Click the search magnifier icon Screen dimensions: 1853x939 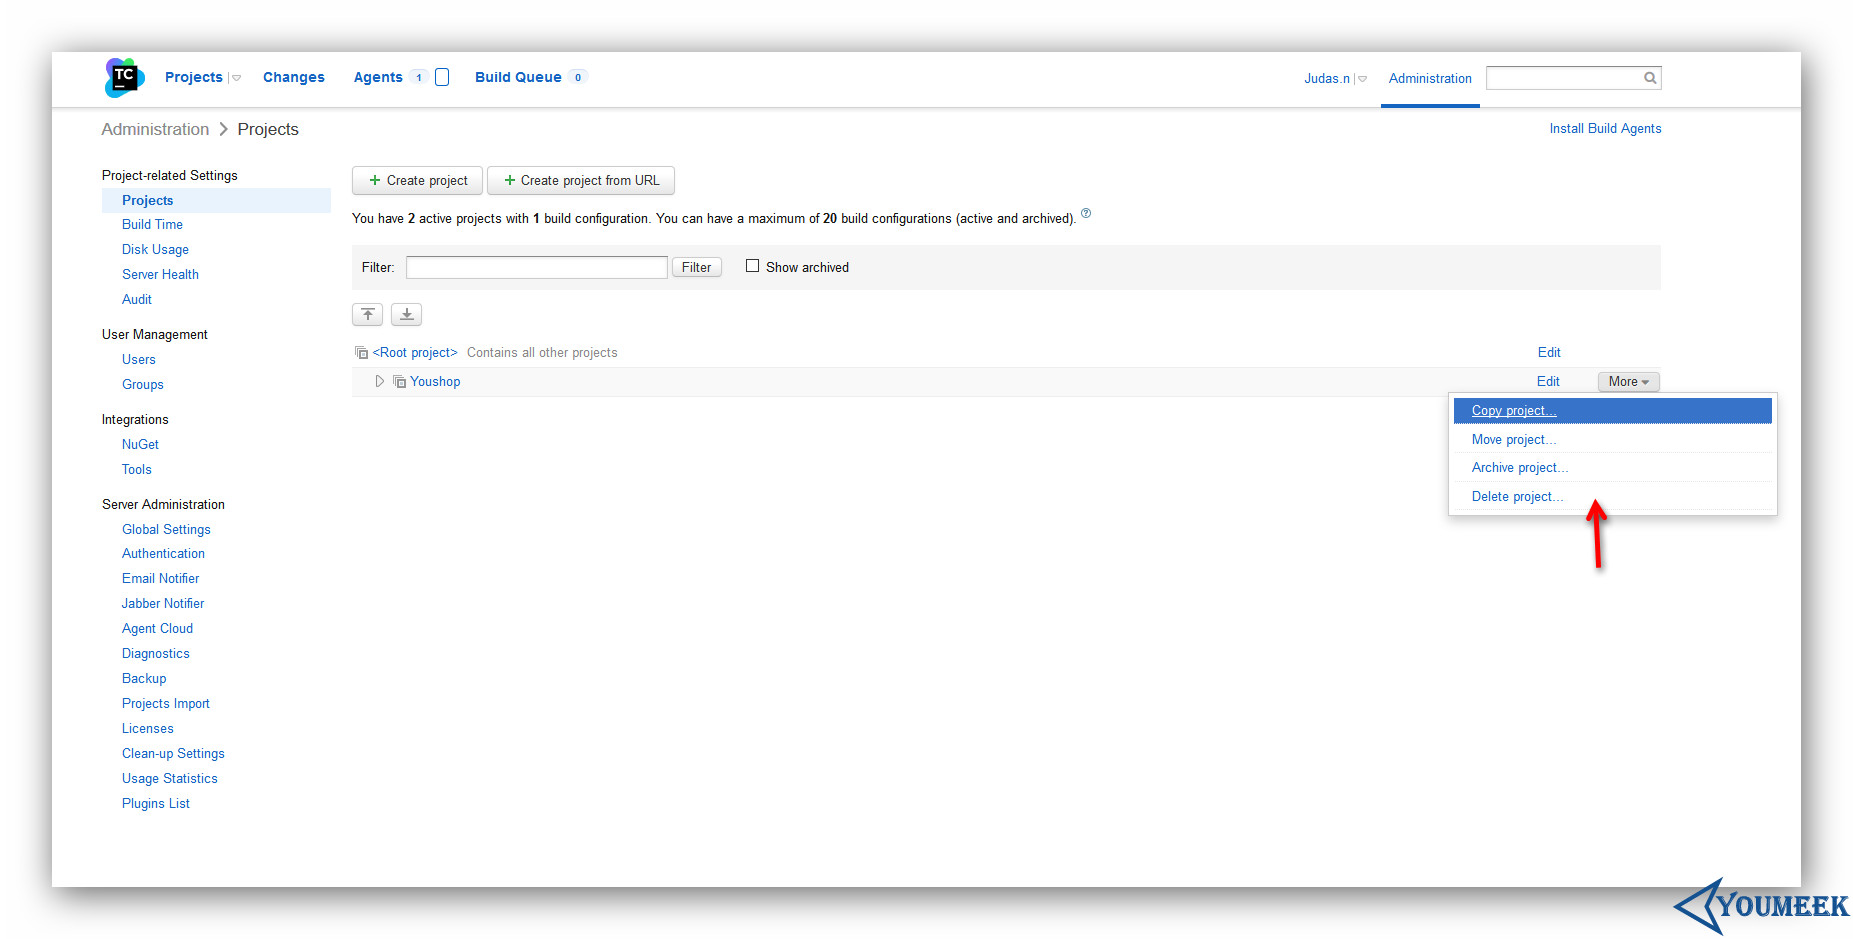coord(1650,78)
